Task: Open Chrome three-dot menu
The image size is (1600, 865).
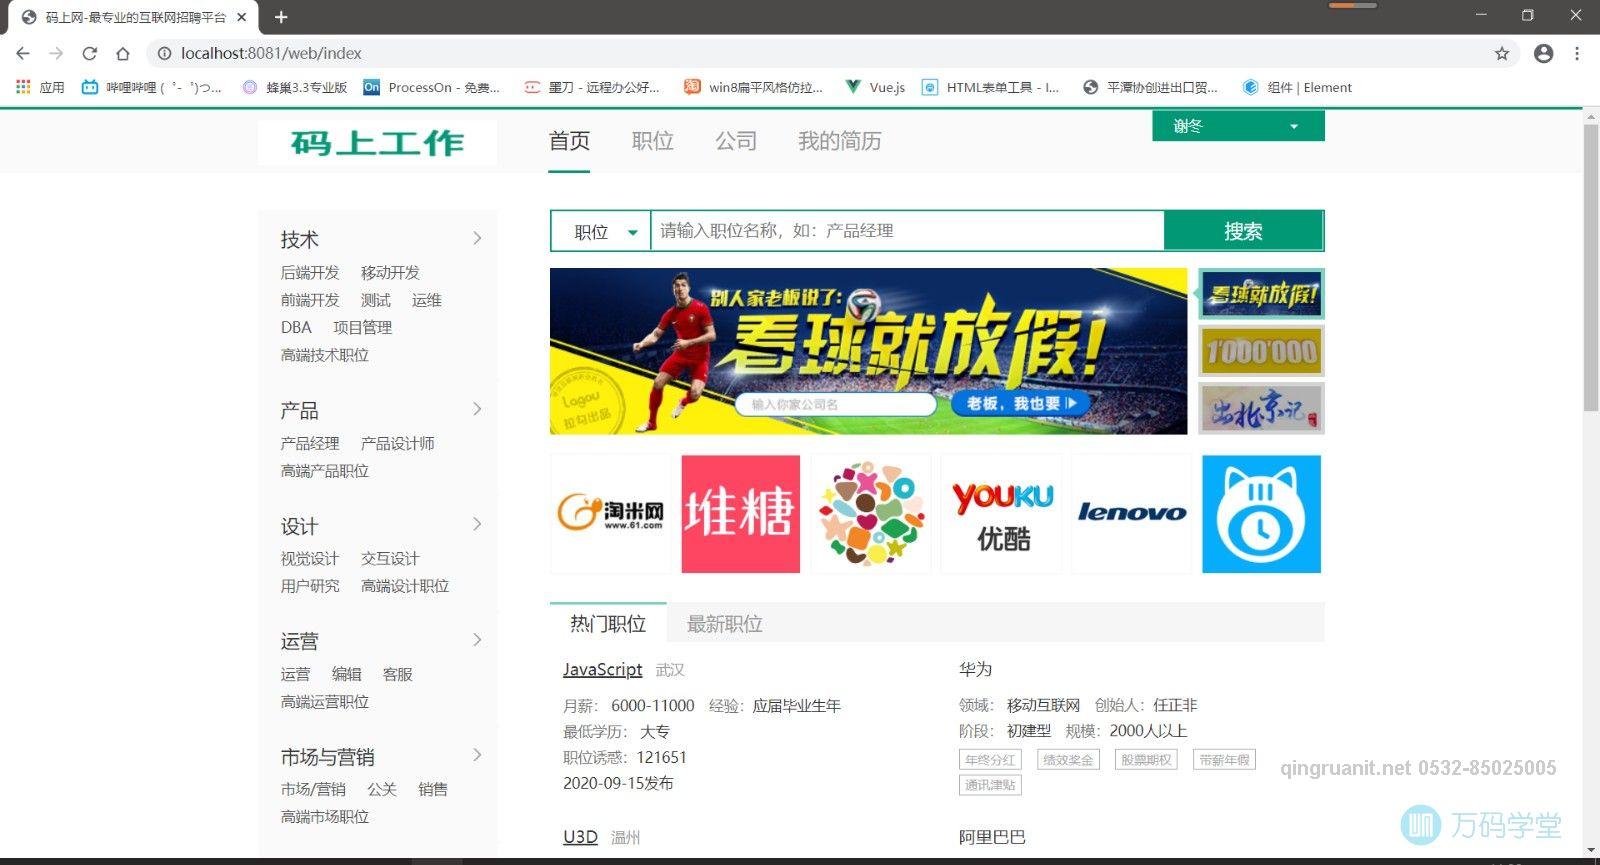Action: [1577, 53]
